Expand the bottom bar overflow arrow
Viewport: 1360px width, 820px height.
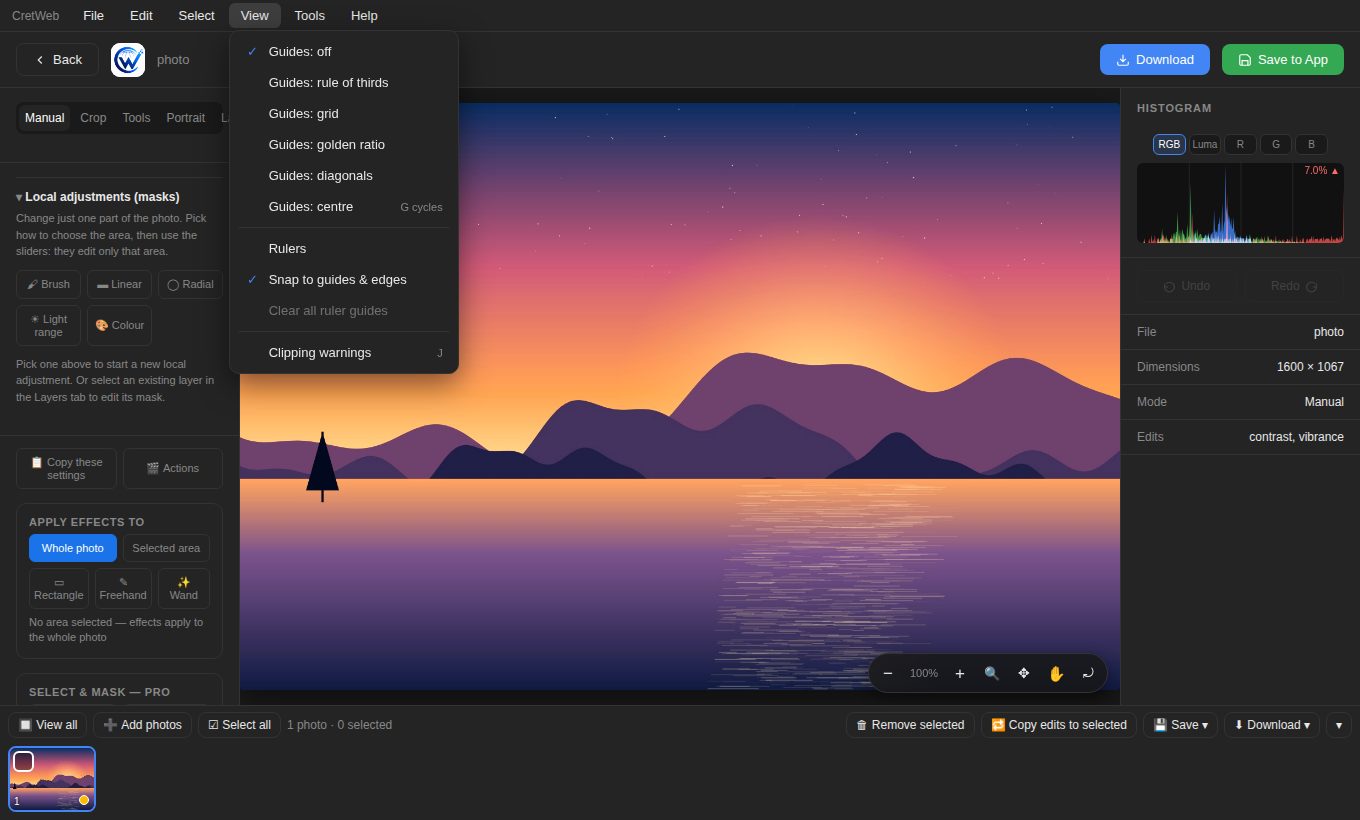click(x=1339, y=725)
